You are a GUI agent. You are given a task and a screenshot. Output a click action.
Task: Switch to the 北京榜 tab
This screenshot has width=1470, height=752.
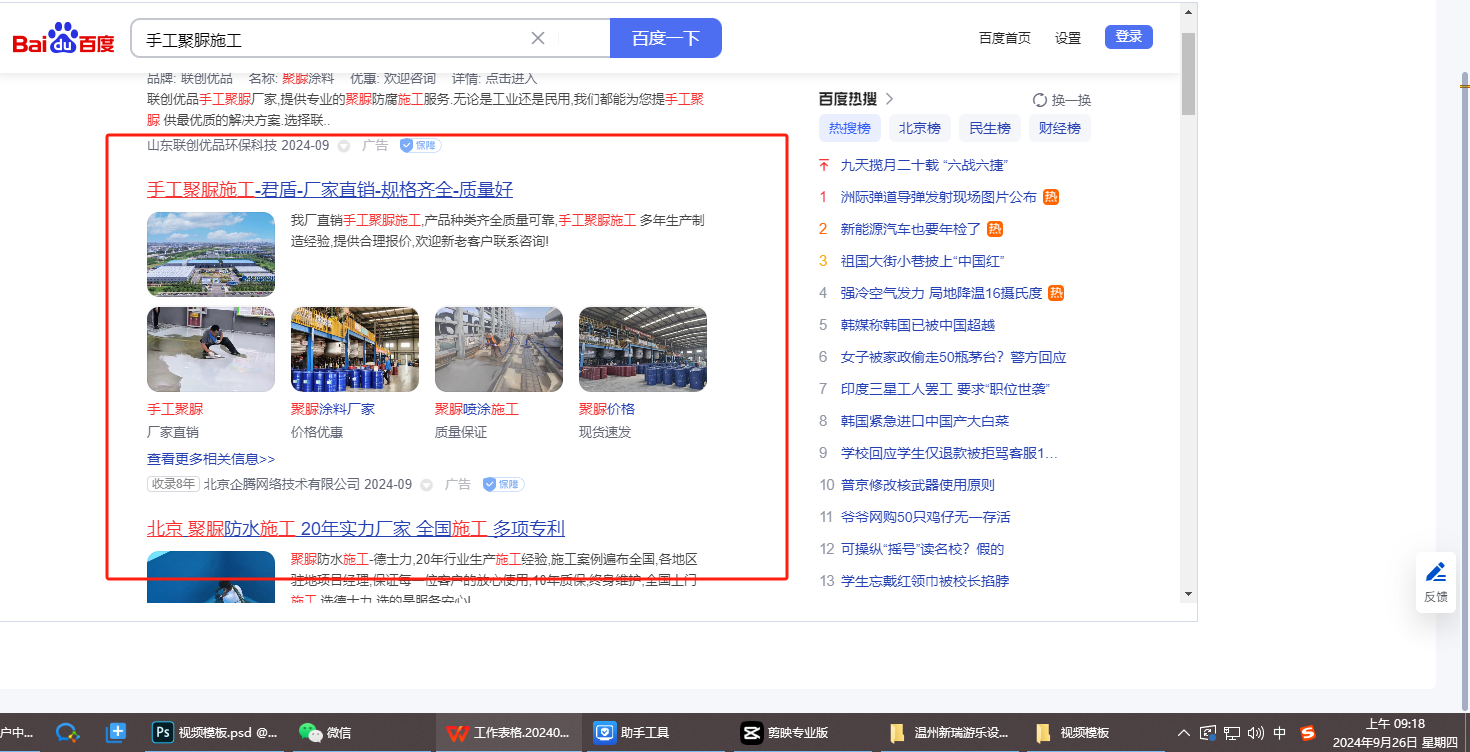point(919,128)
